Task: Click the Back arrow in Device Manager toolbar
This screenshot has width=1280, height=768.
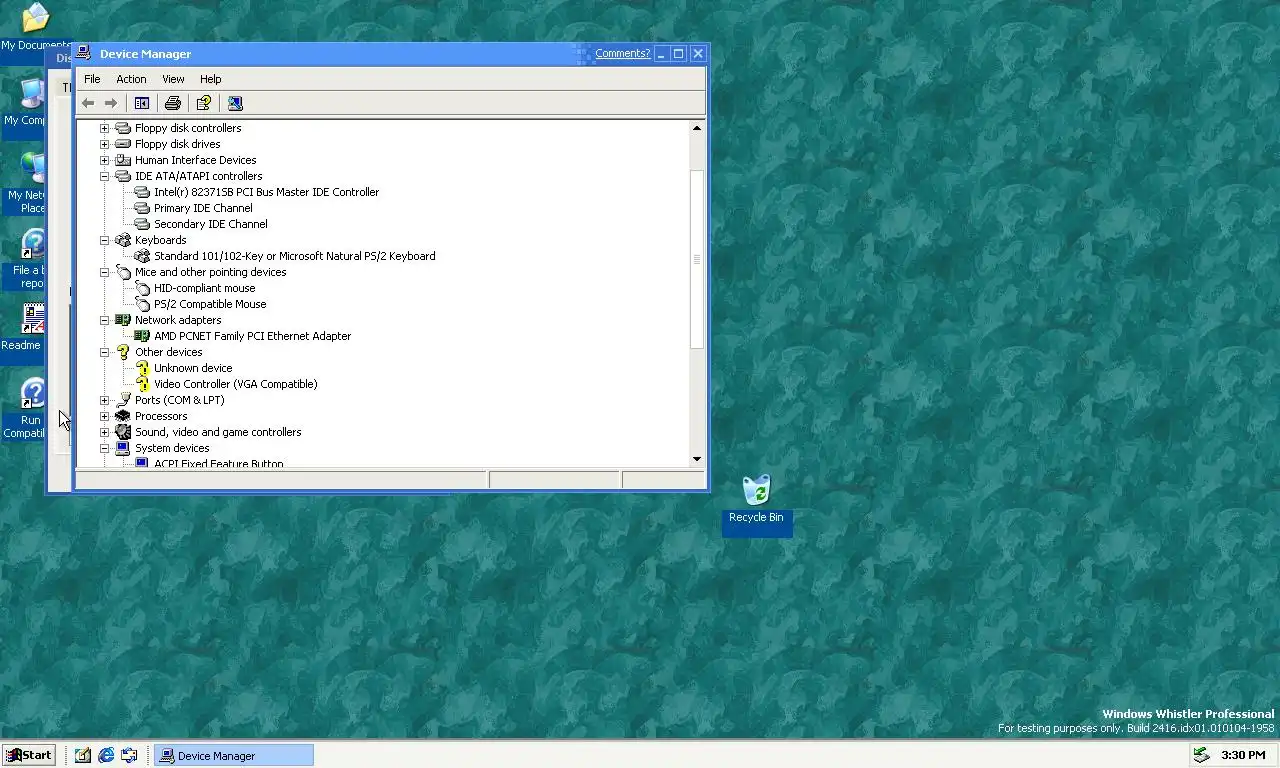Action: point(88,103)
